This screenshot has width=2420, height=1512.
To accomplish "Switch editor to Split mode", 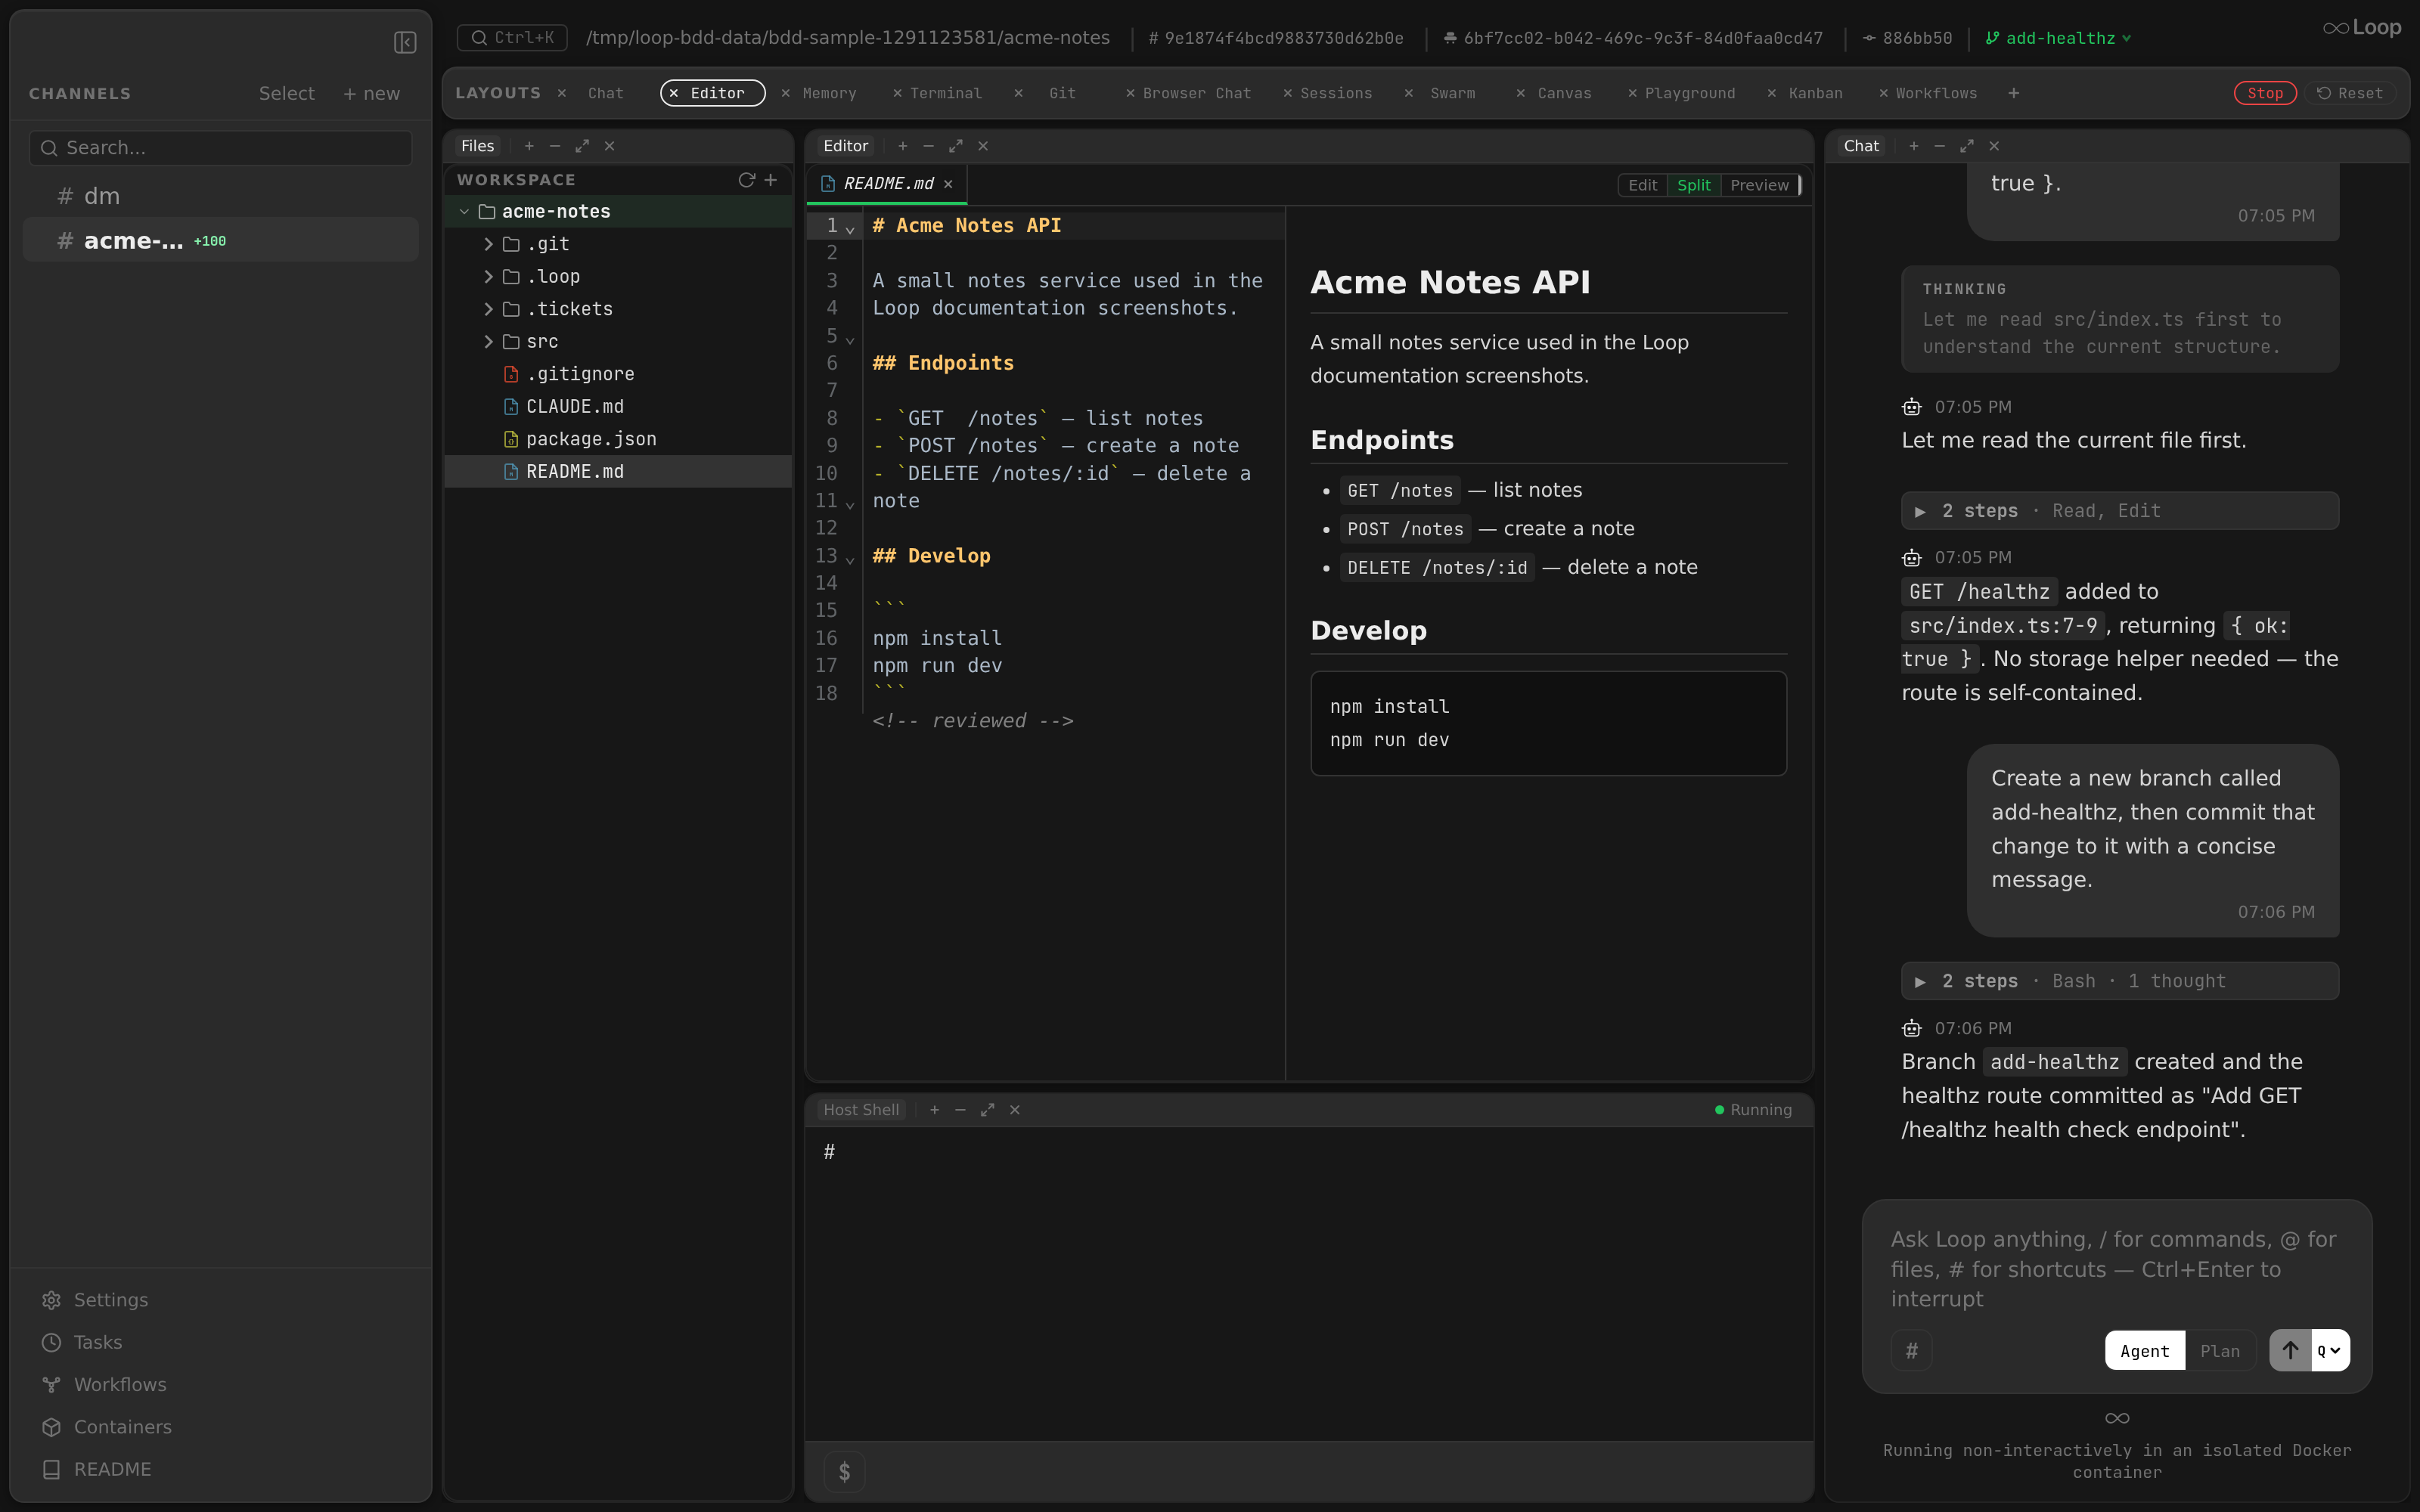I will coord(1694,185).
